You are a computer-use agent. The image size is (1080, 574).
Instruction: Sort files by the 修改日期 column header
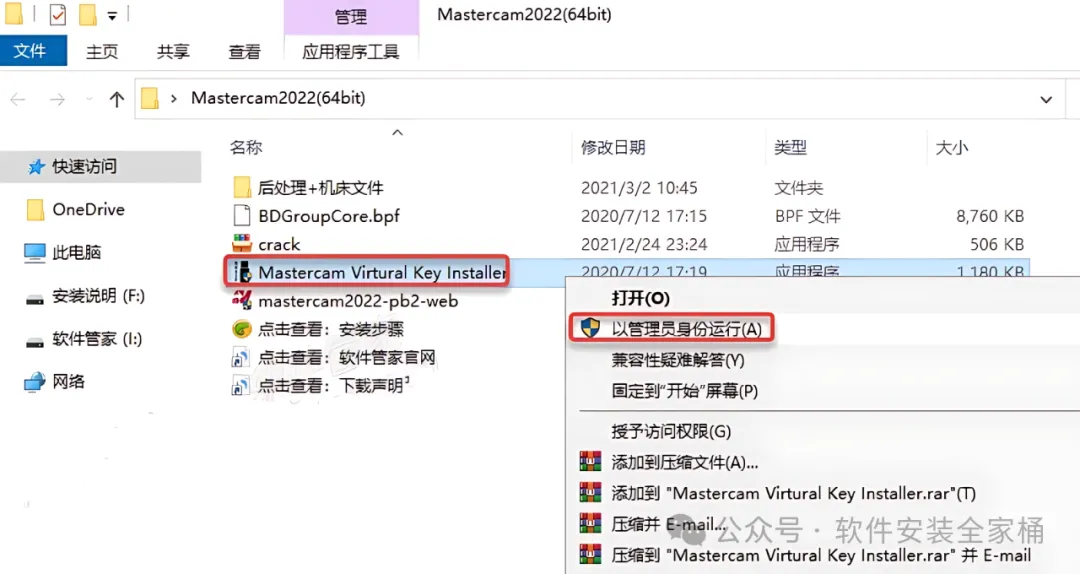pos(613,147)
